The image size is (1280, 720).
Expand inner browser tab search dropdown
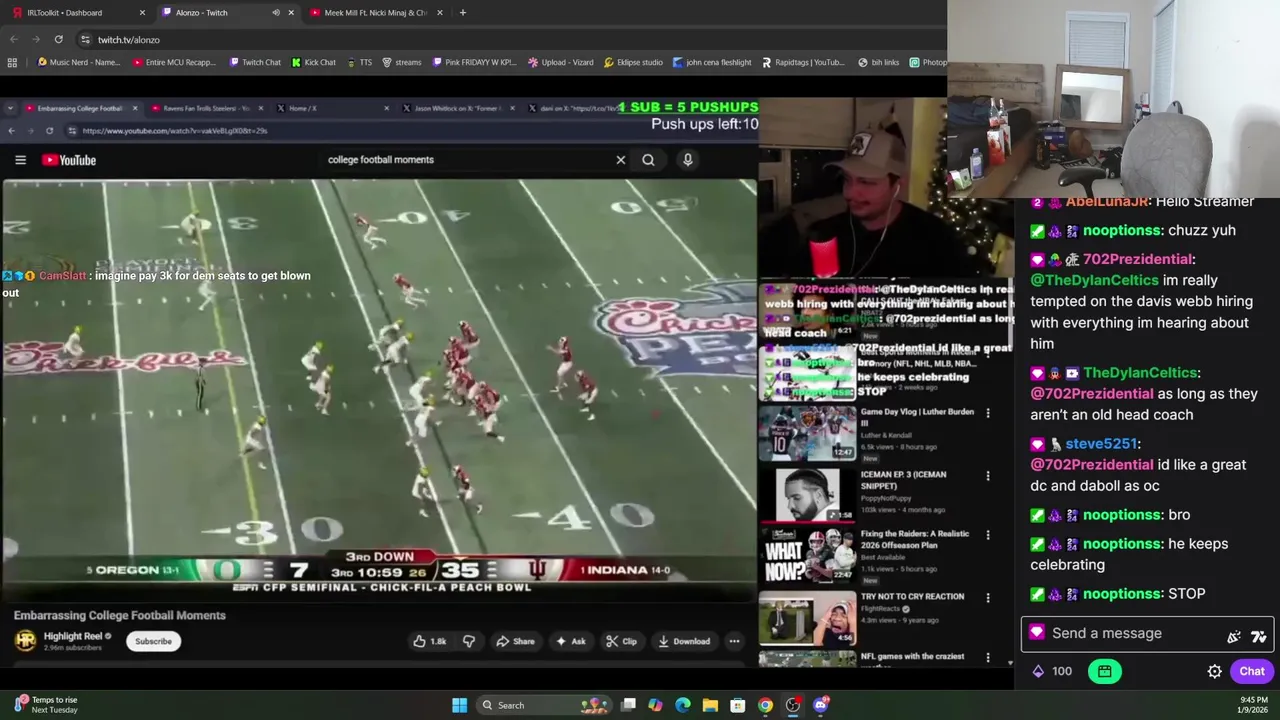coord(11,108)
